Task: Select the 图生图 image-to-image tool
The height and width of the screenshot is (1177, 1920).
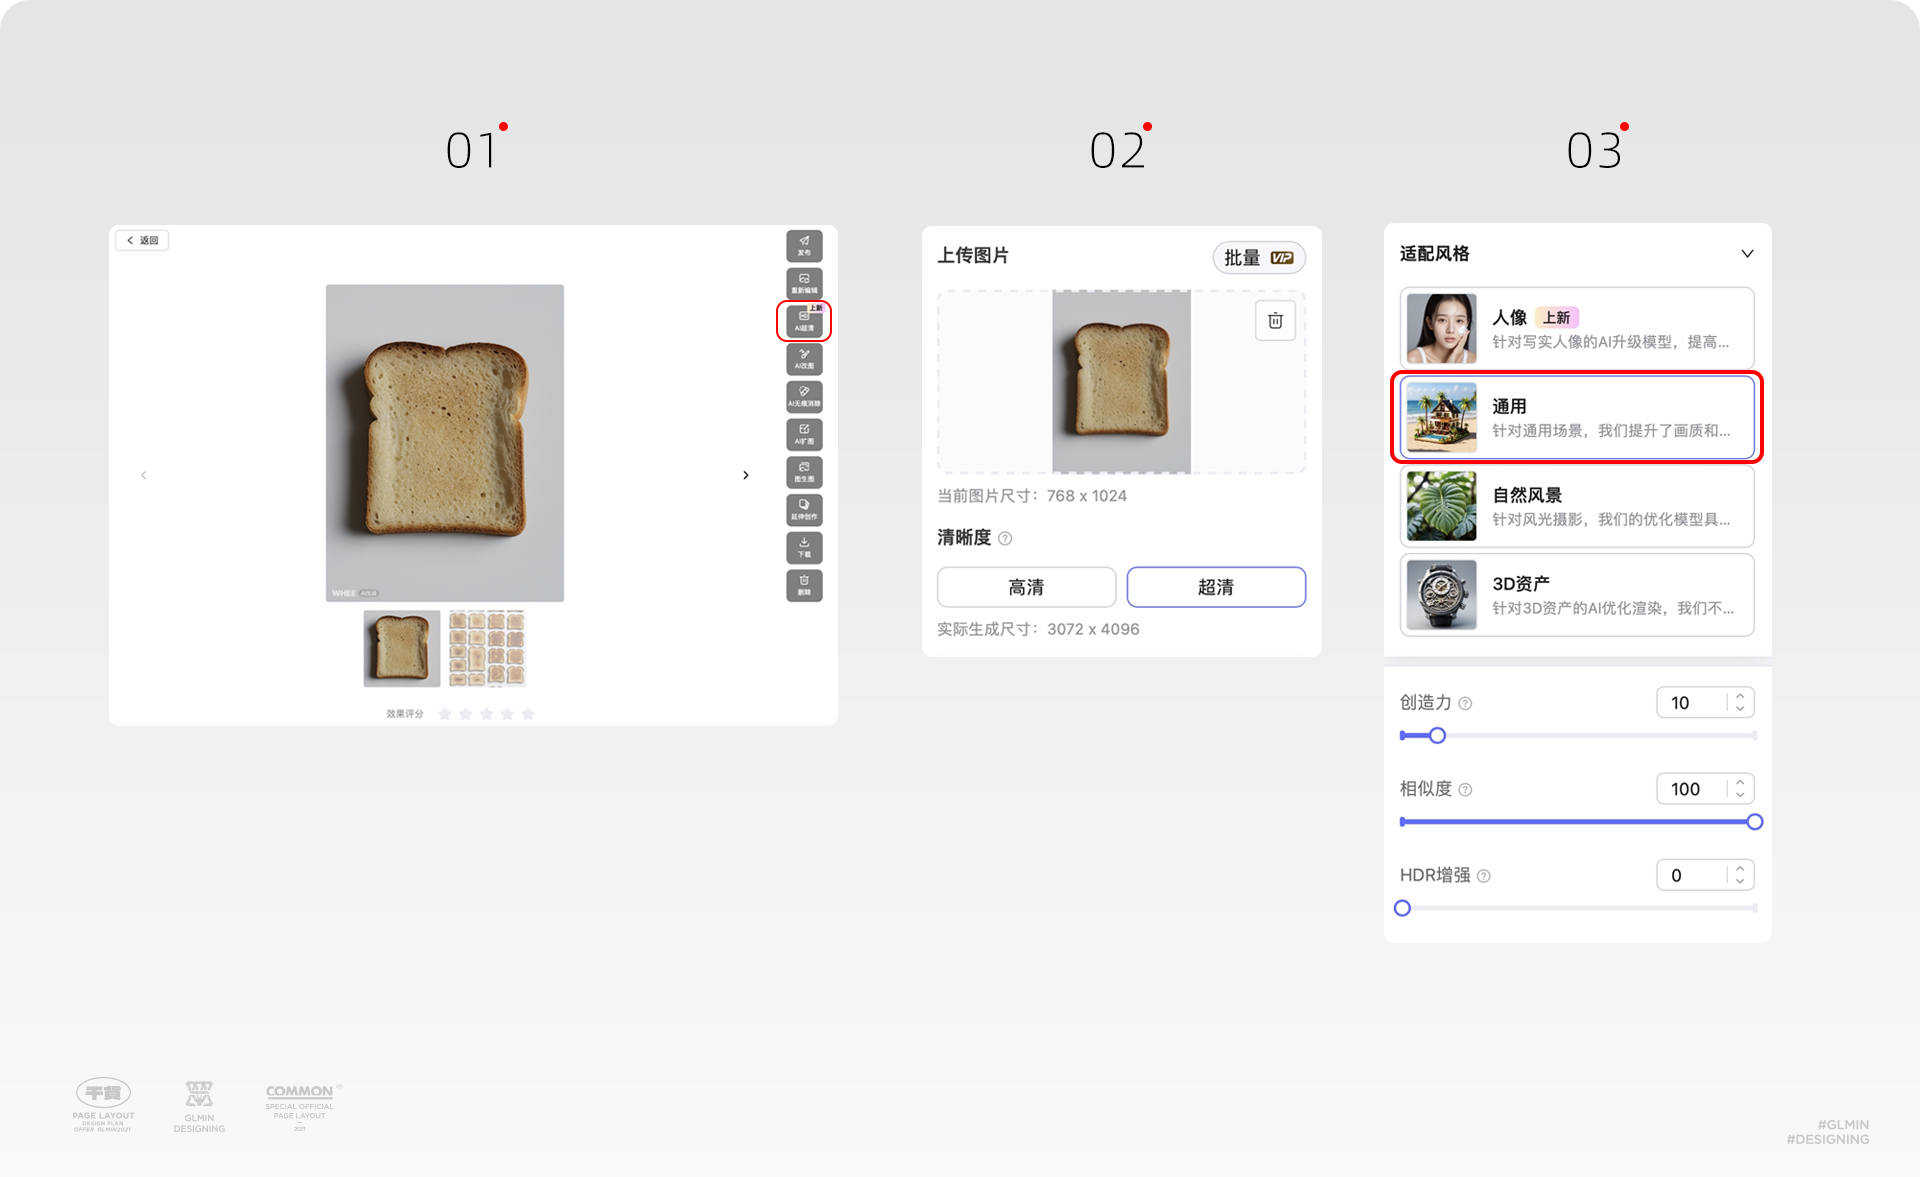Action: (804, 472)
